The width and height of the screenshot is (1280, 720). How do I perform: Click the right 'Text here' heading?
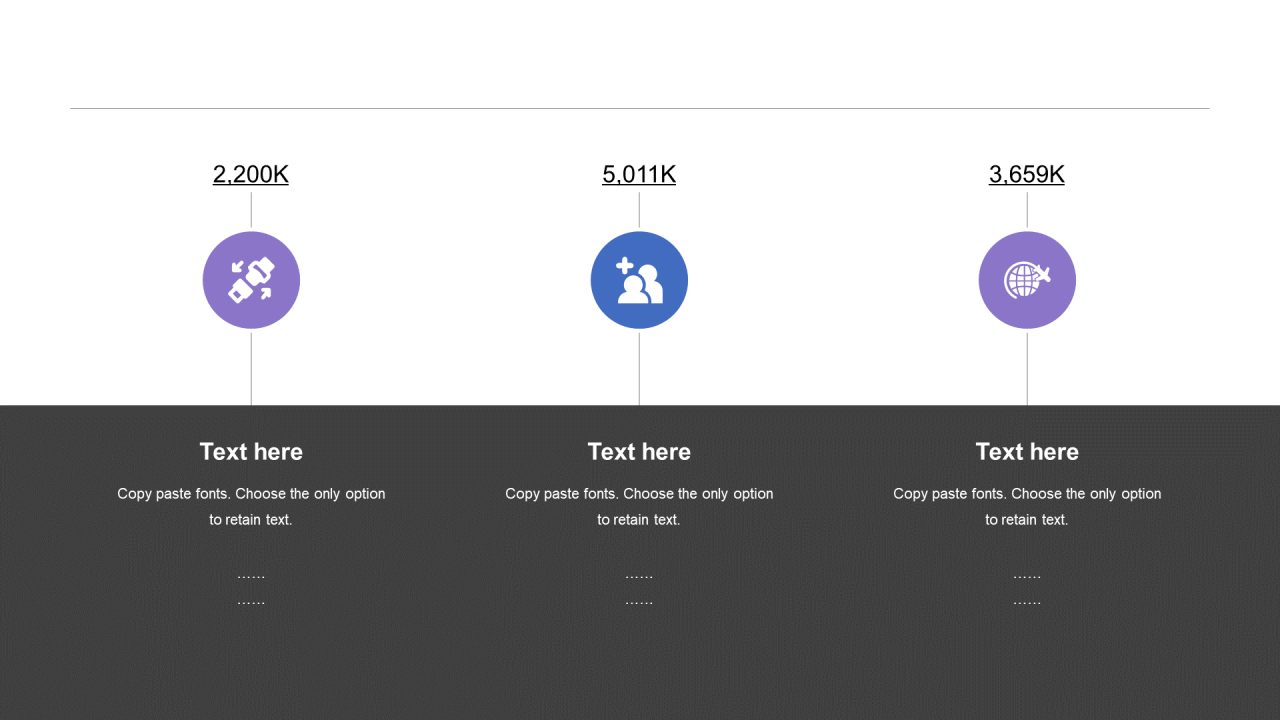(1027, 452)
